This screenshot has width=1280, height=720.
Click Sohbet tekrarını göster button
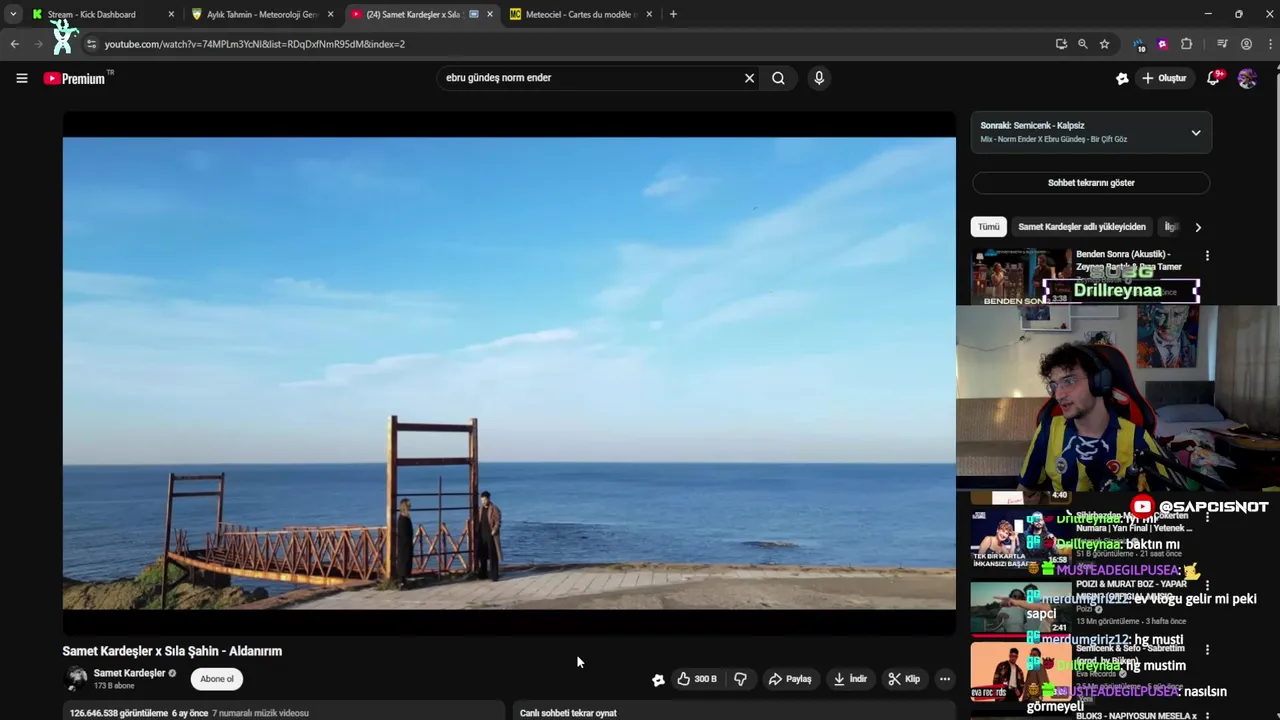click(x=1091, y=183)
